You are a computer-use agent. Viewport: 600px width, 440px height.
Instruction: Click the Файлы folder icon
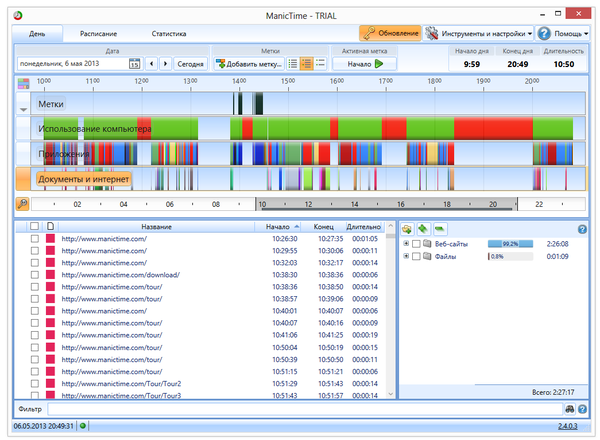(x=427, y=256)
